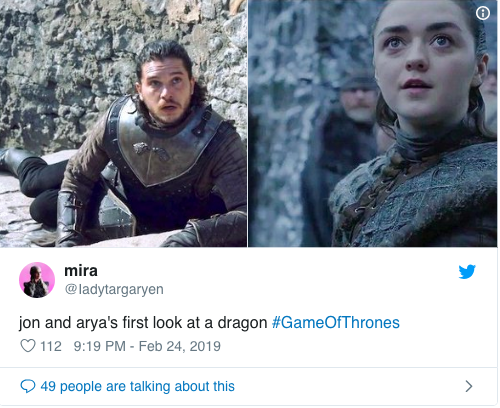Image resolution: width=500 pixels, height=408 pixels.
Task: Like the tweet with the heart icon
Action: coord(28,346)
